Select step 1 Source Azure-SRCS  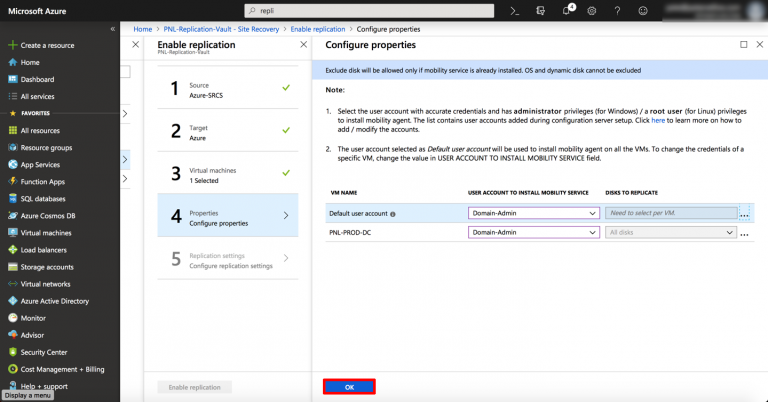pos(228,88)
